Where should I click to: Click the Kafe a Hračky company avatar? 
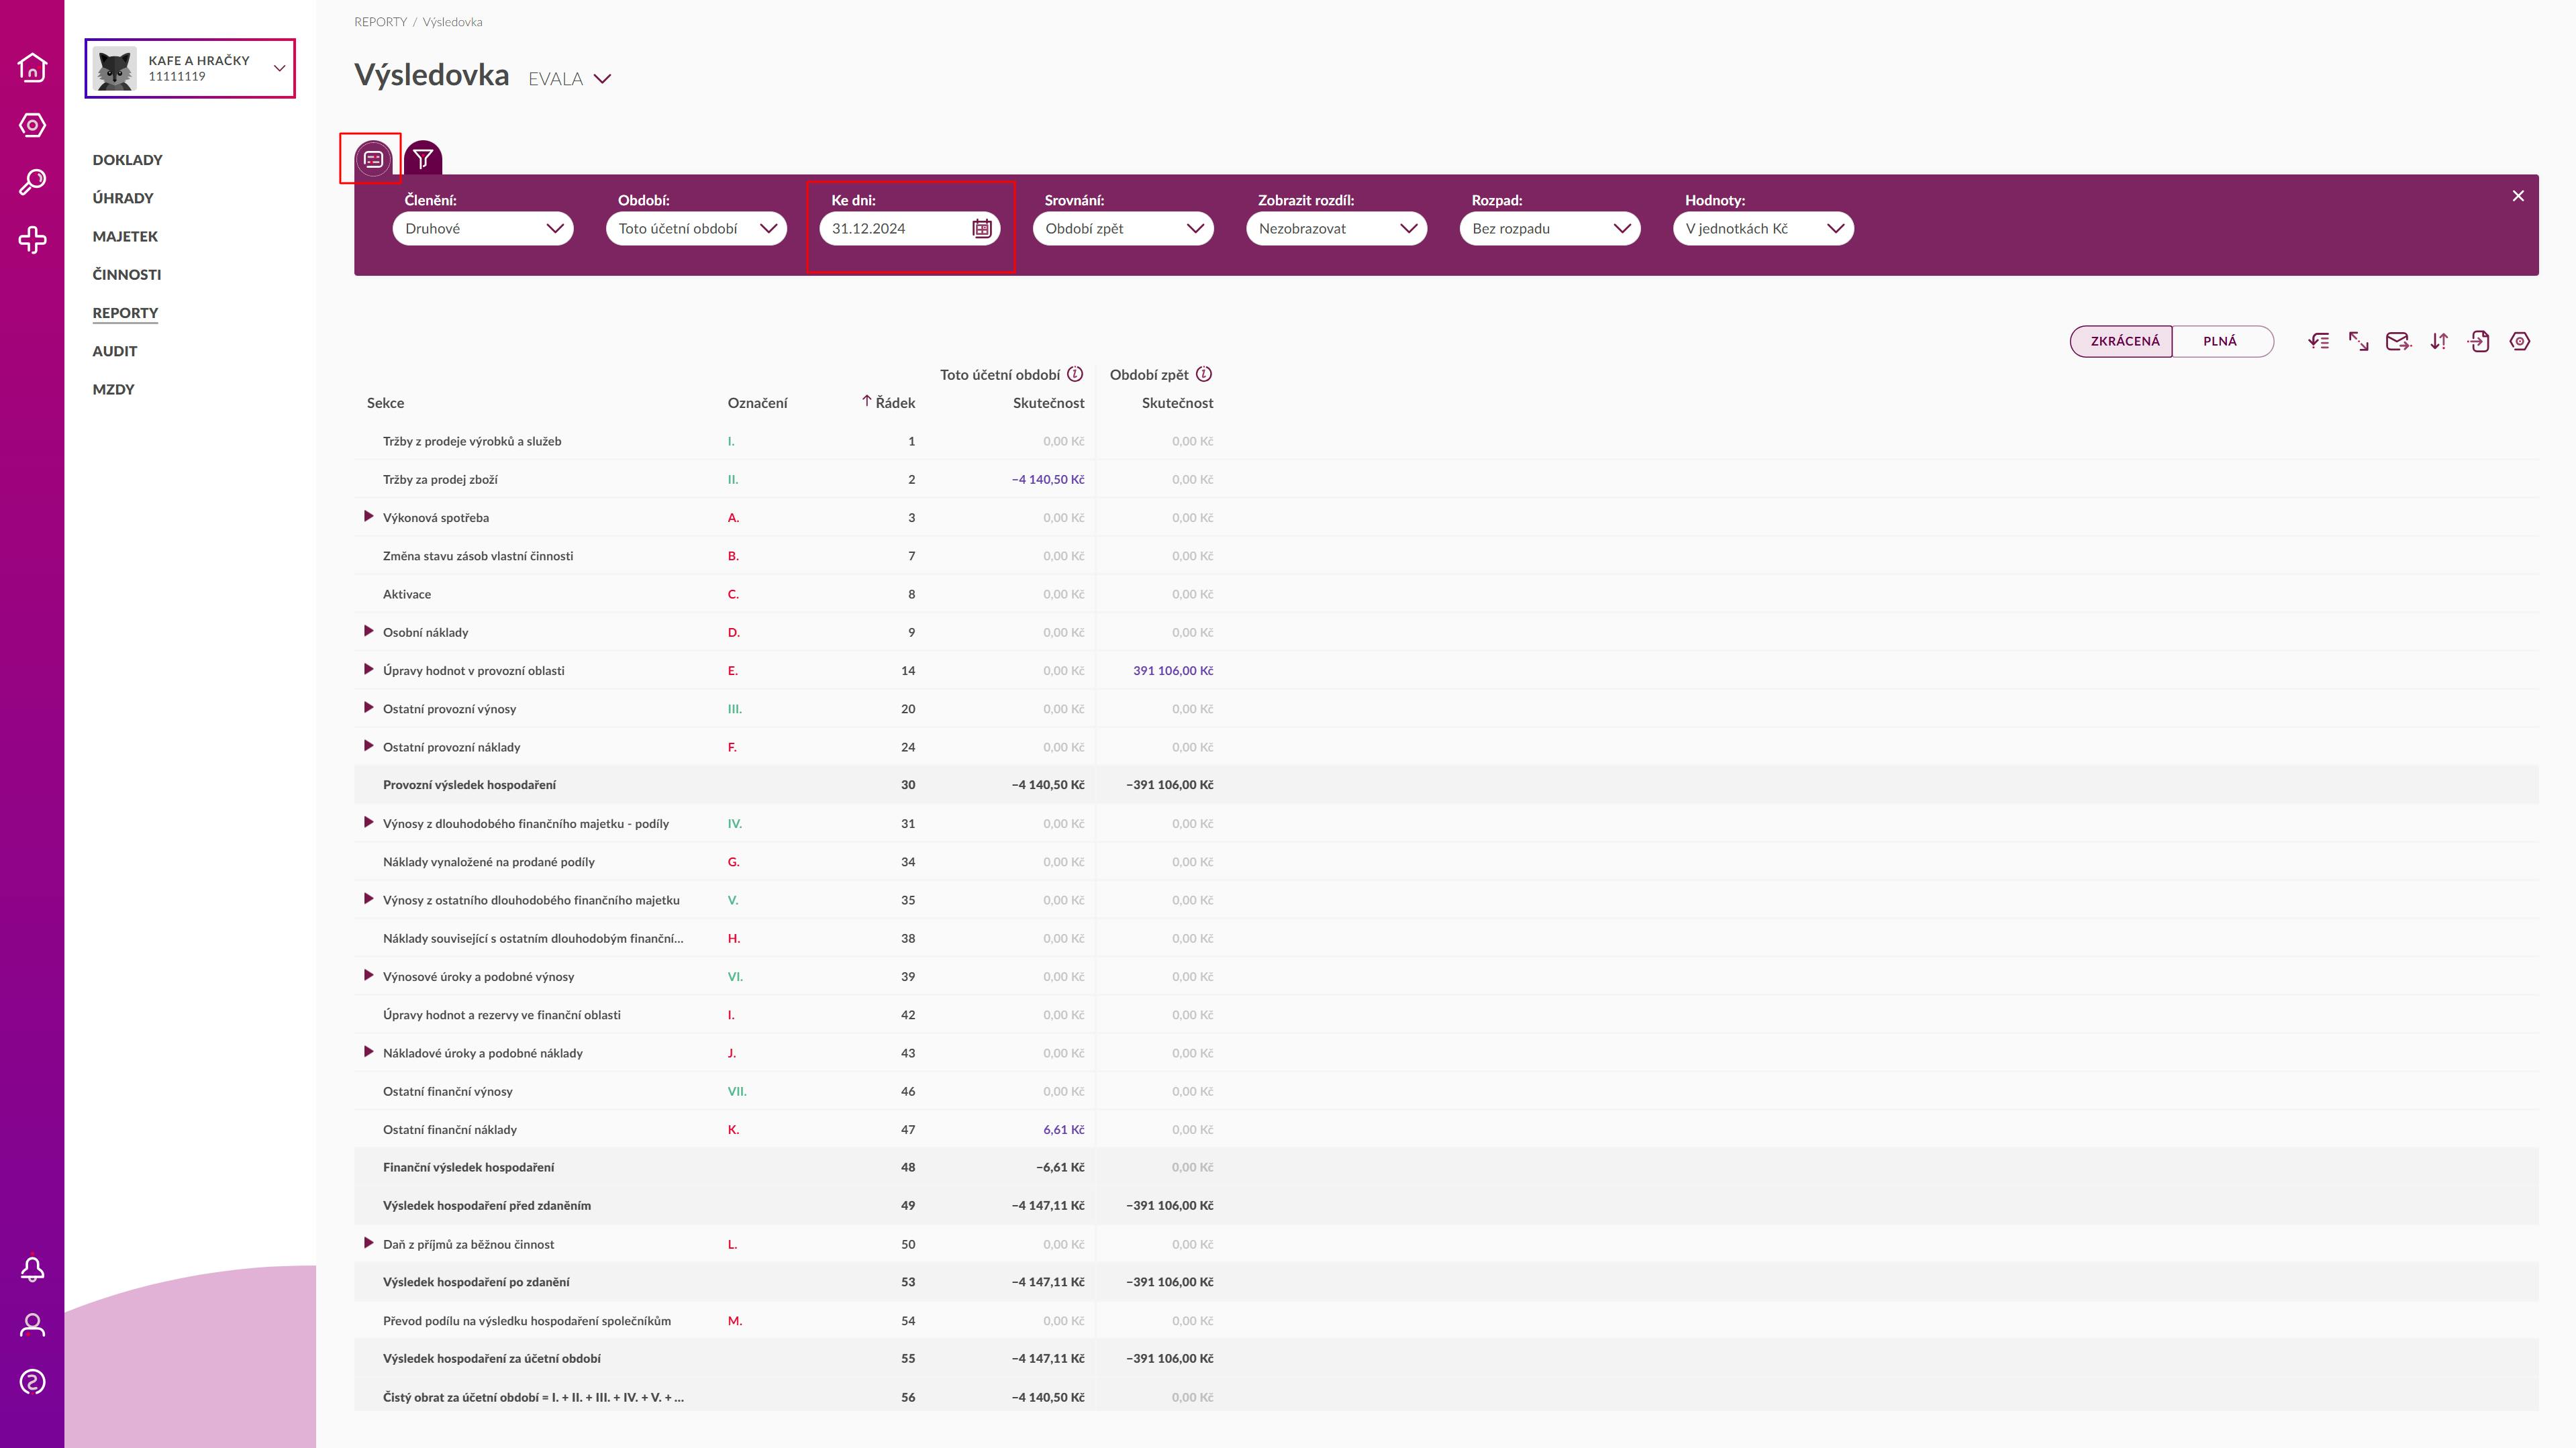click(115, 68)
